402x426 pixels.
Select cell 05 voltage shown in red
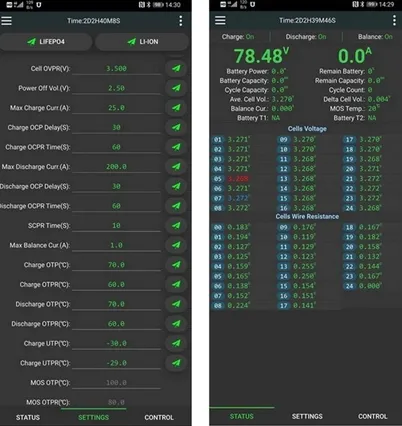click(238, 179)
